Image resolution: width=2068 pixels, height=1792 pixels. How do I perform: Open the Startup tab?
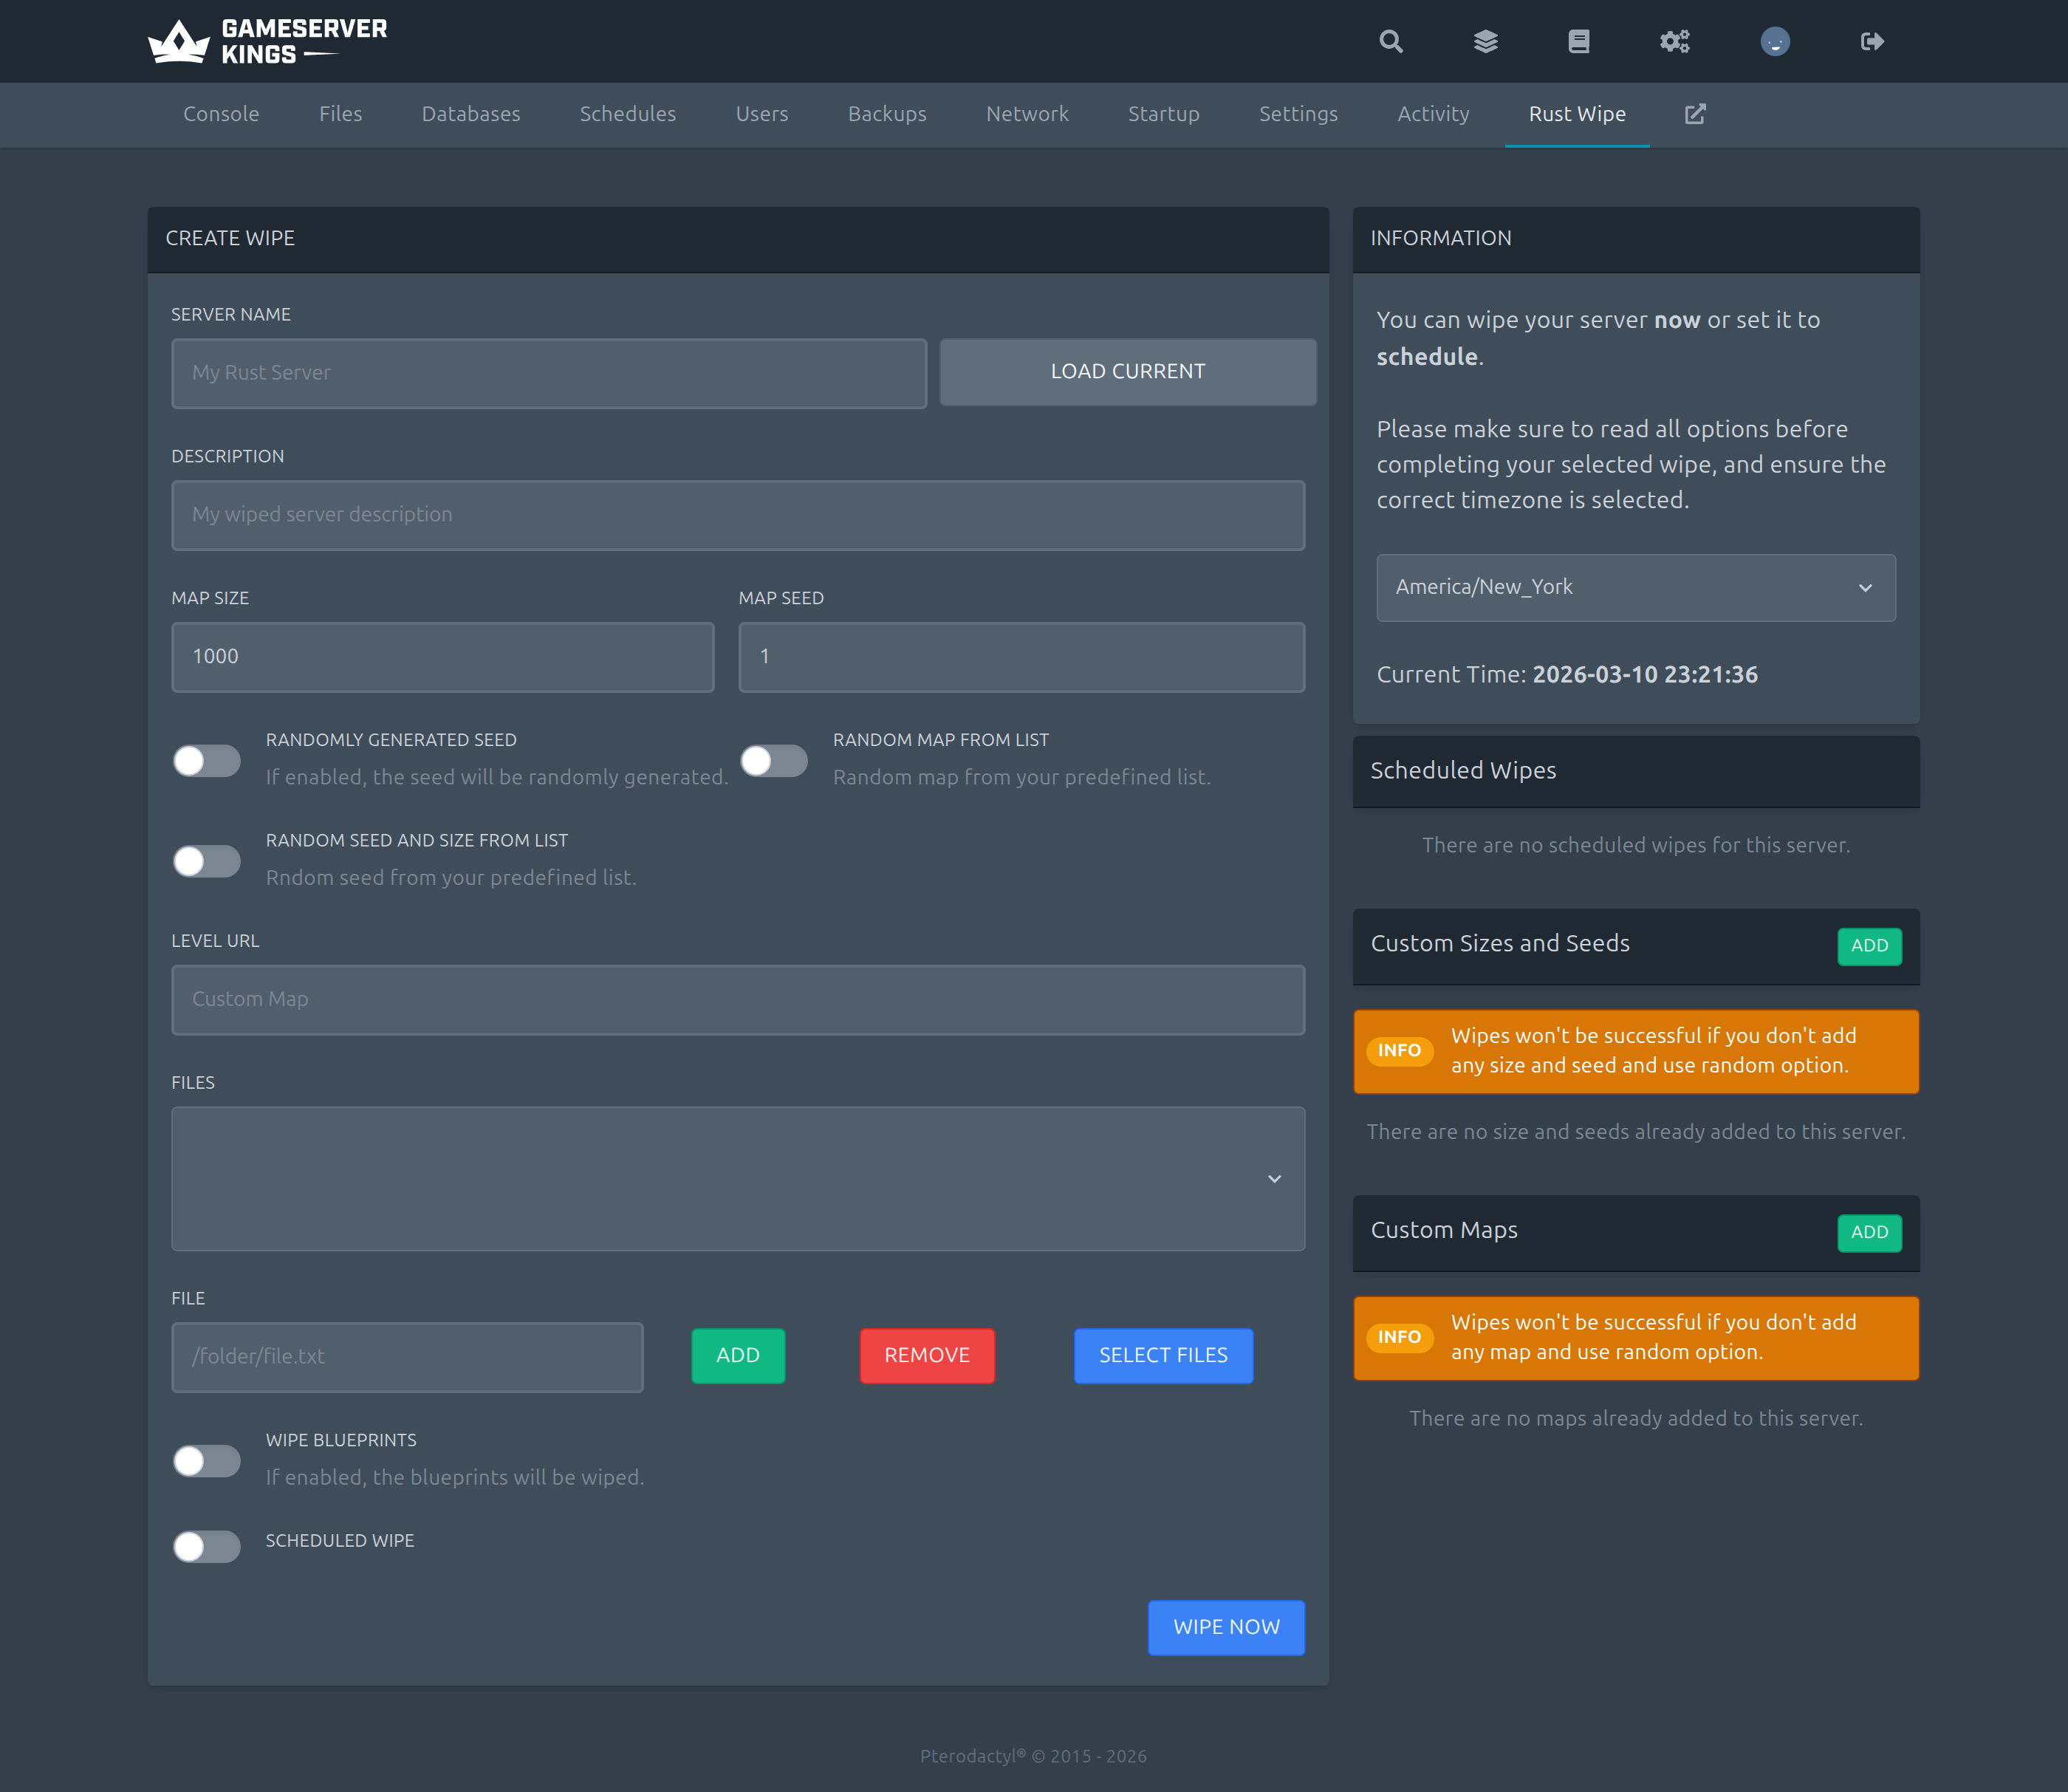pyautogui.click(x=1163, y=114)
